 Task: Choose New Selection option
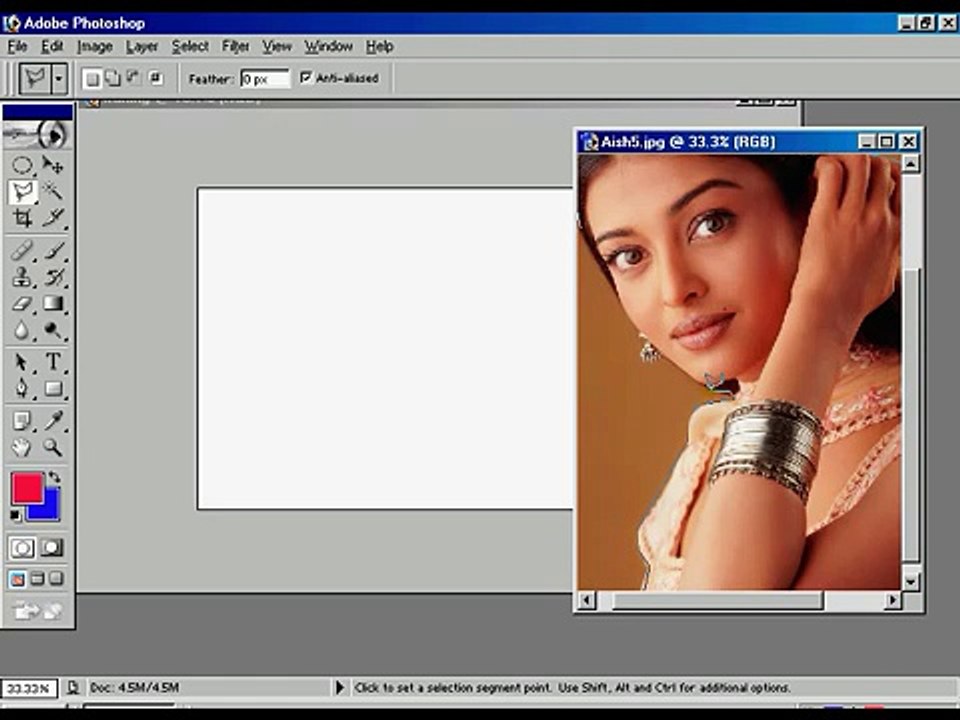[92, 78]
